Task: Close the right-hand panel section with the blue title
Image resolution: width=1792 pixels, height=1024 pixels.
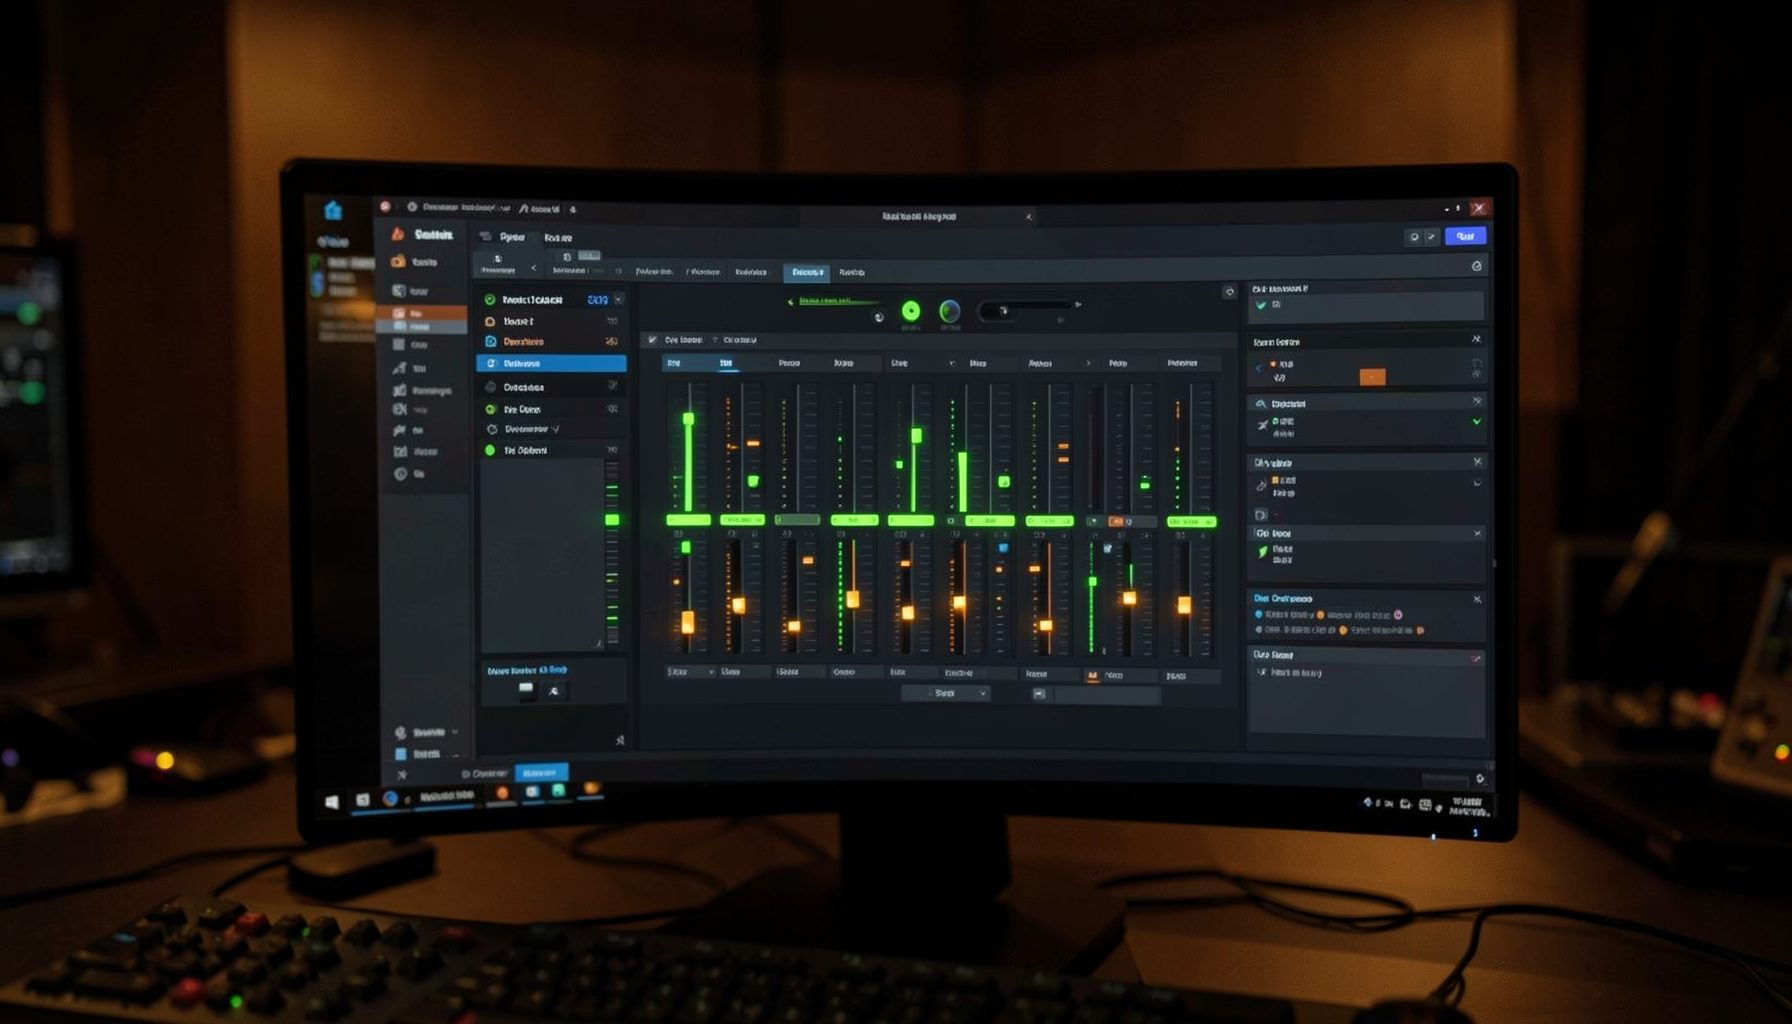Action: click(x=1477, y=599)
